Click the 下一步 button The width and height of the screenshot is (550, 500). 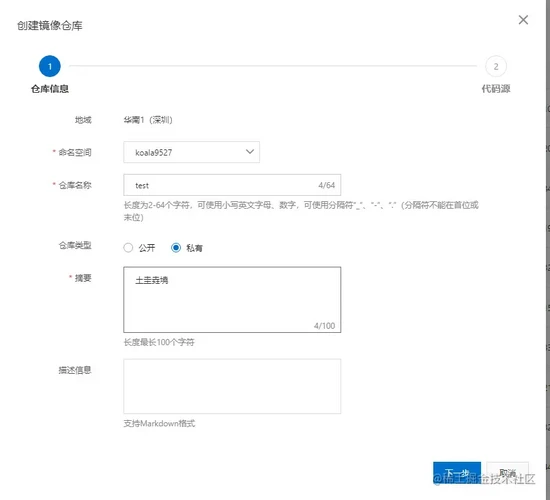[x=457, y=473]
